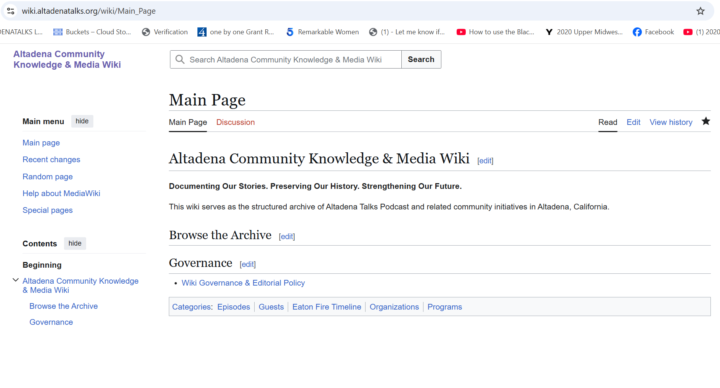Open site information icon in address bar
Screen dimensions: 720x388
pyautogui.click(x=11, y=11)
